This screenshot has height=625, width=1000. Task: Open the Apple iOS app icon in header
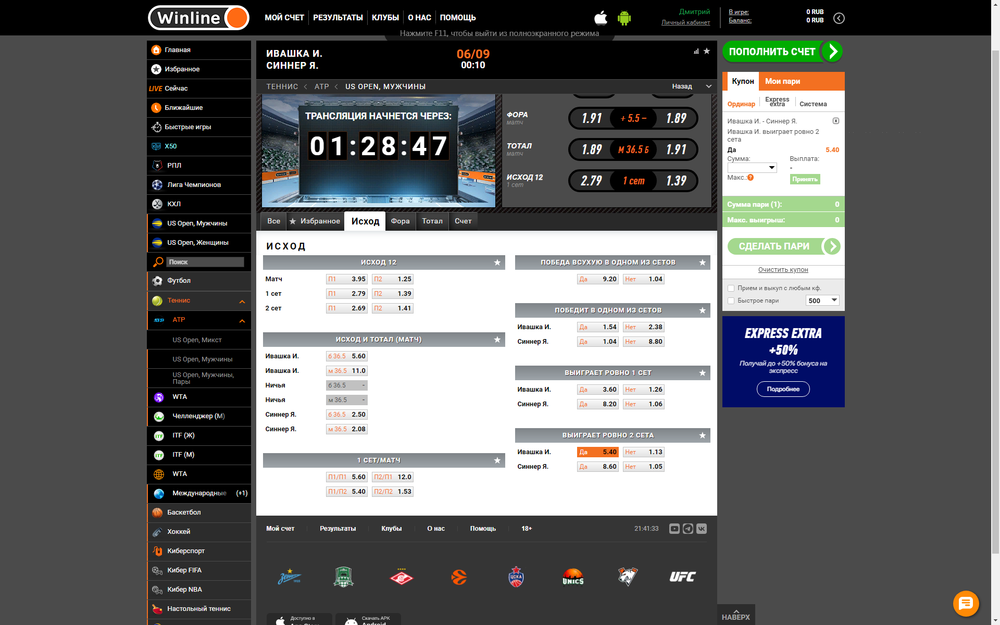(601, 18)
